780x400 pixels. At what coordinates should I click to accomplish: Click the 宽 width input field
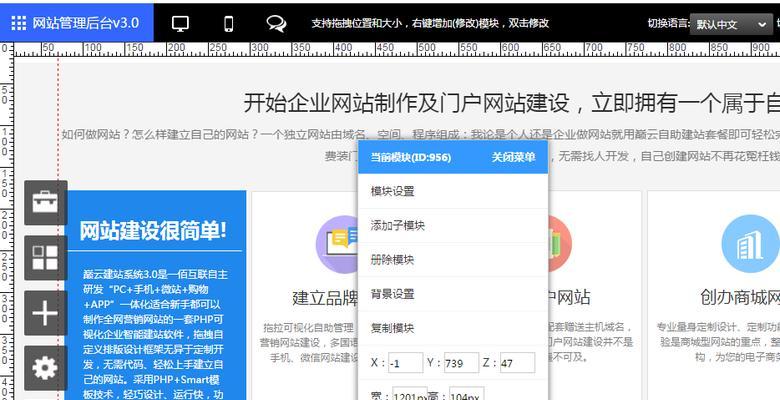click(x=410, y=394)
